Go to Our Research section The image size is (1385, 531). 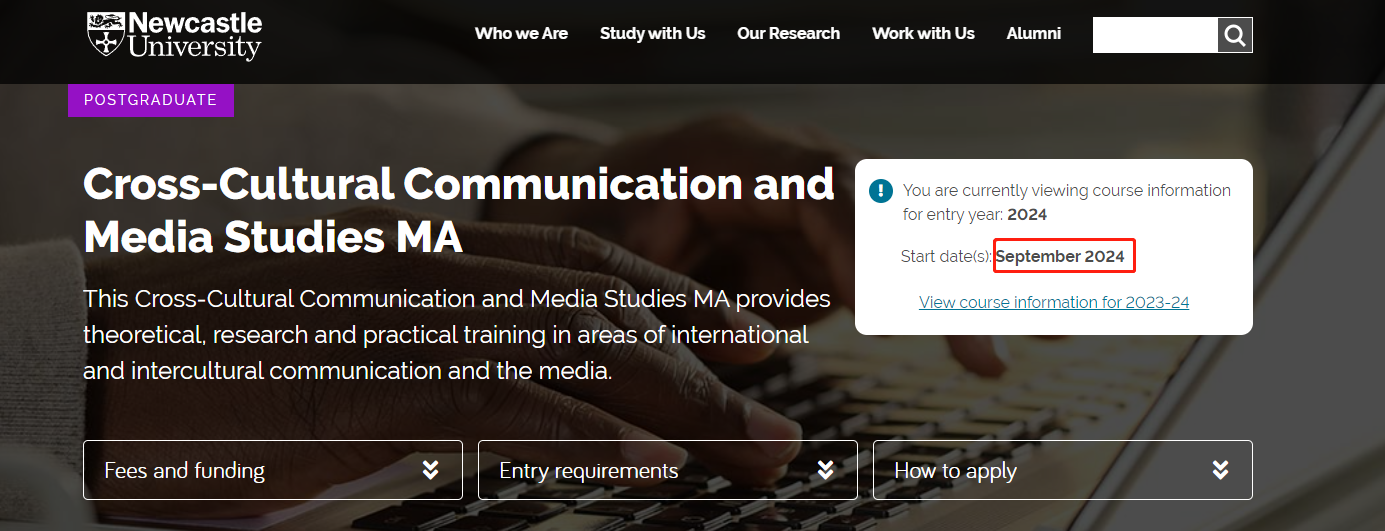click(788, 34)
